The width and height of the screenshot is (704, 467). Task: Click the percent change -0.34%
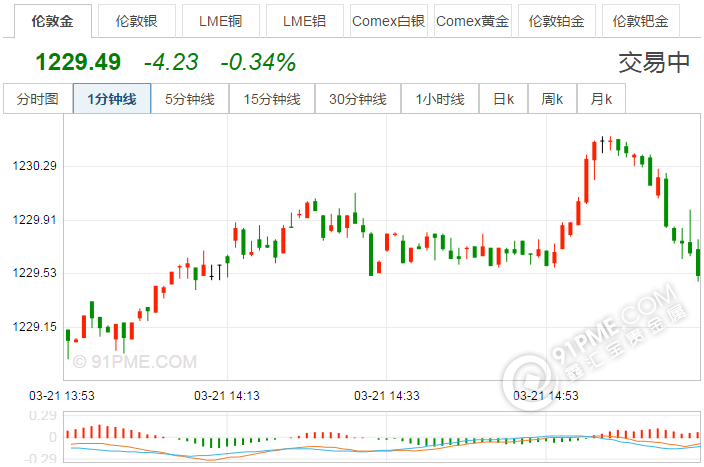[258, 62]
